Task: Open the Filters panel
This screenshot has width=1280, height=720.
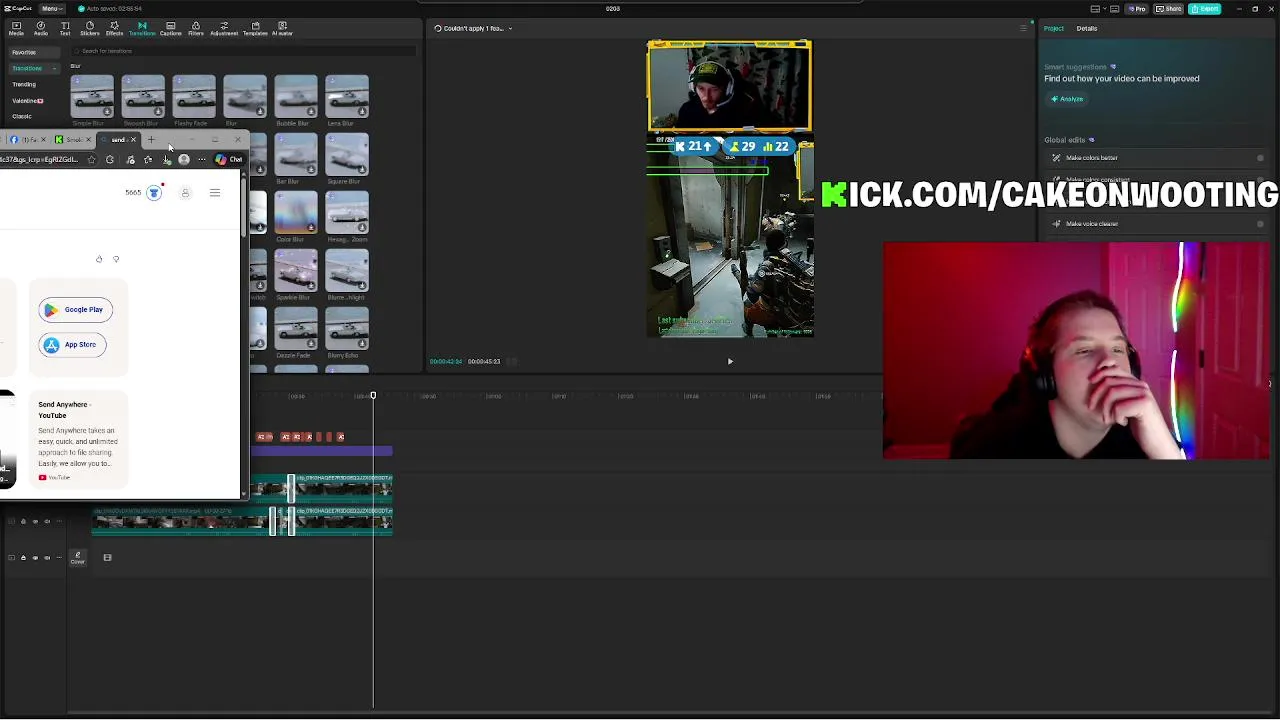Action: click(x=196, y=28)
